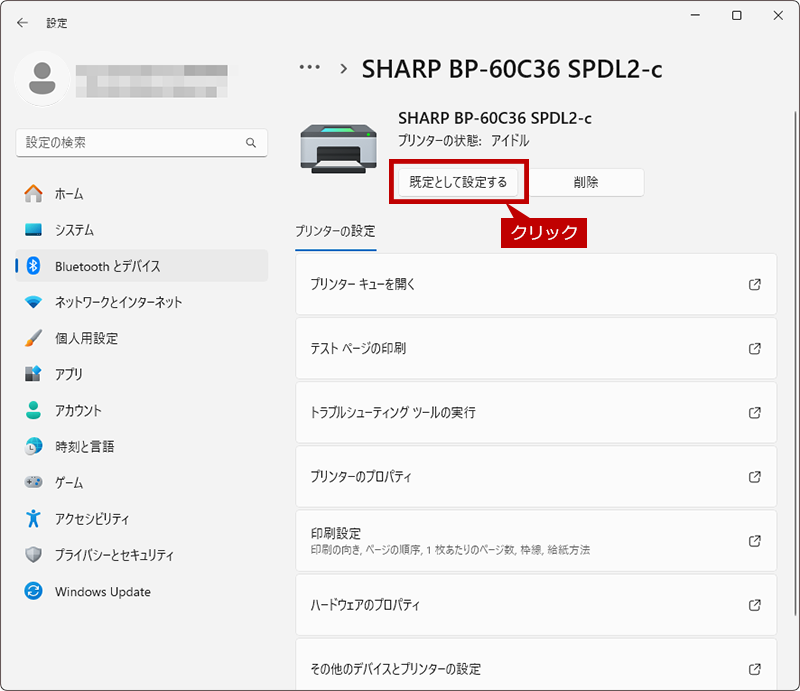Image resolution: width=800 pixels, height=691 pixels.
Task: Click the 削除 button
Action: (x=586, y=182)
